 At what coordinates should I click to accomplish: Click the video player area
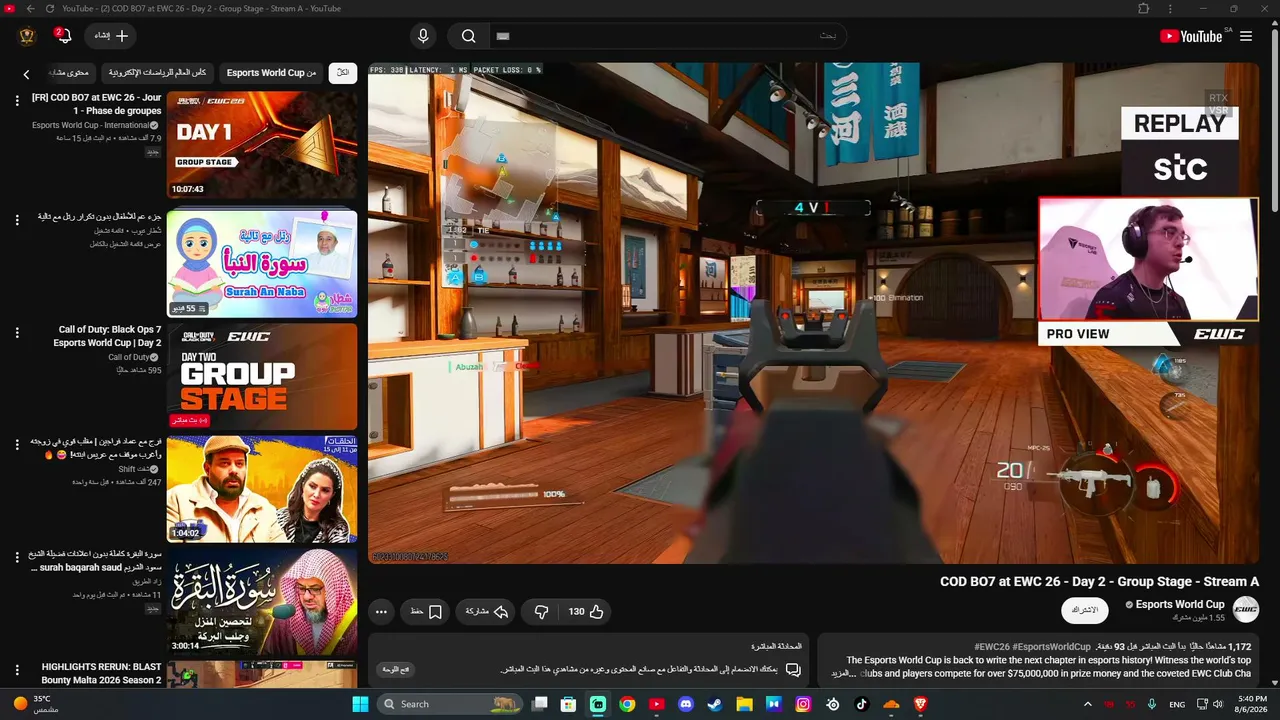[813, 313]
